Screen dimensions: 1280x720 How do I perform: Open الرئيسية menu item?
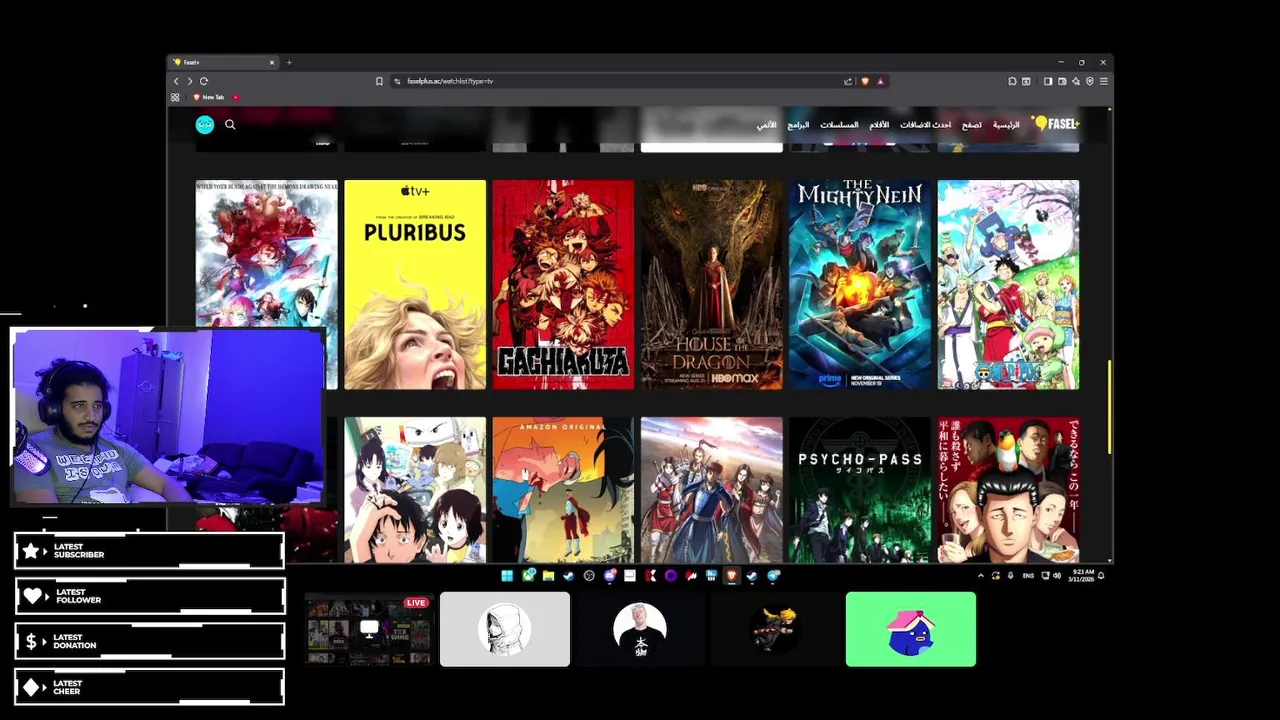[x=1006, y=125]
